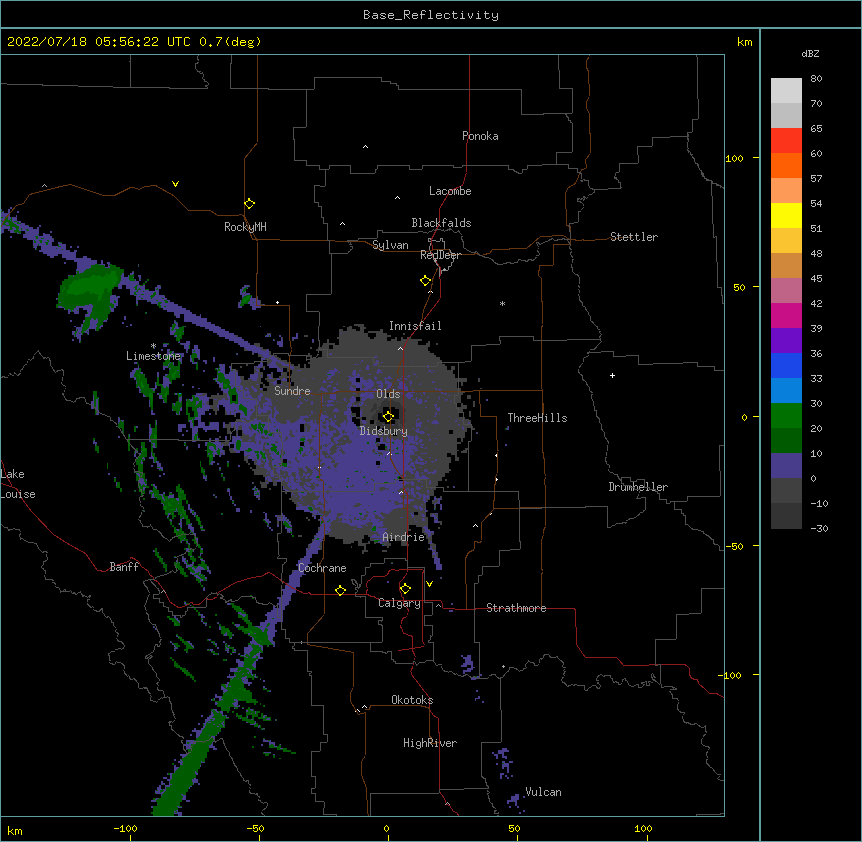The height and width of the screenshot is (842, 862).
Task: Click the Banff town label
Action: 124,567
